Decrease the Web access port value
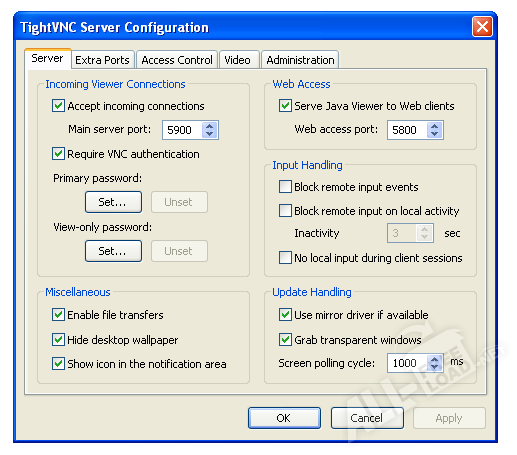 point(434,134)
